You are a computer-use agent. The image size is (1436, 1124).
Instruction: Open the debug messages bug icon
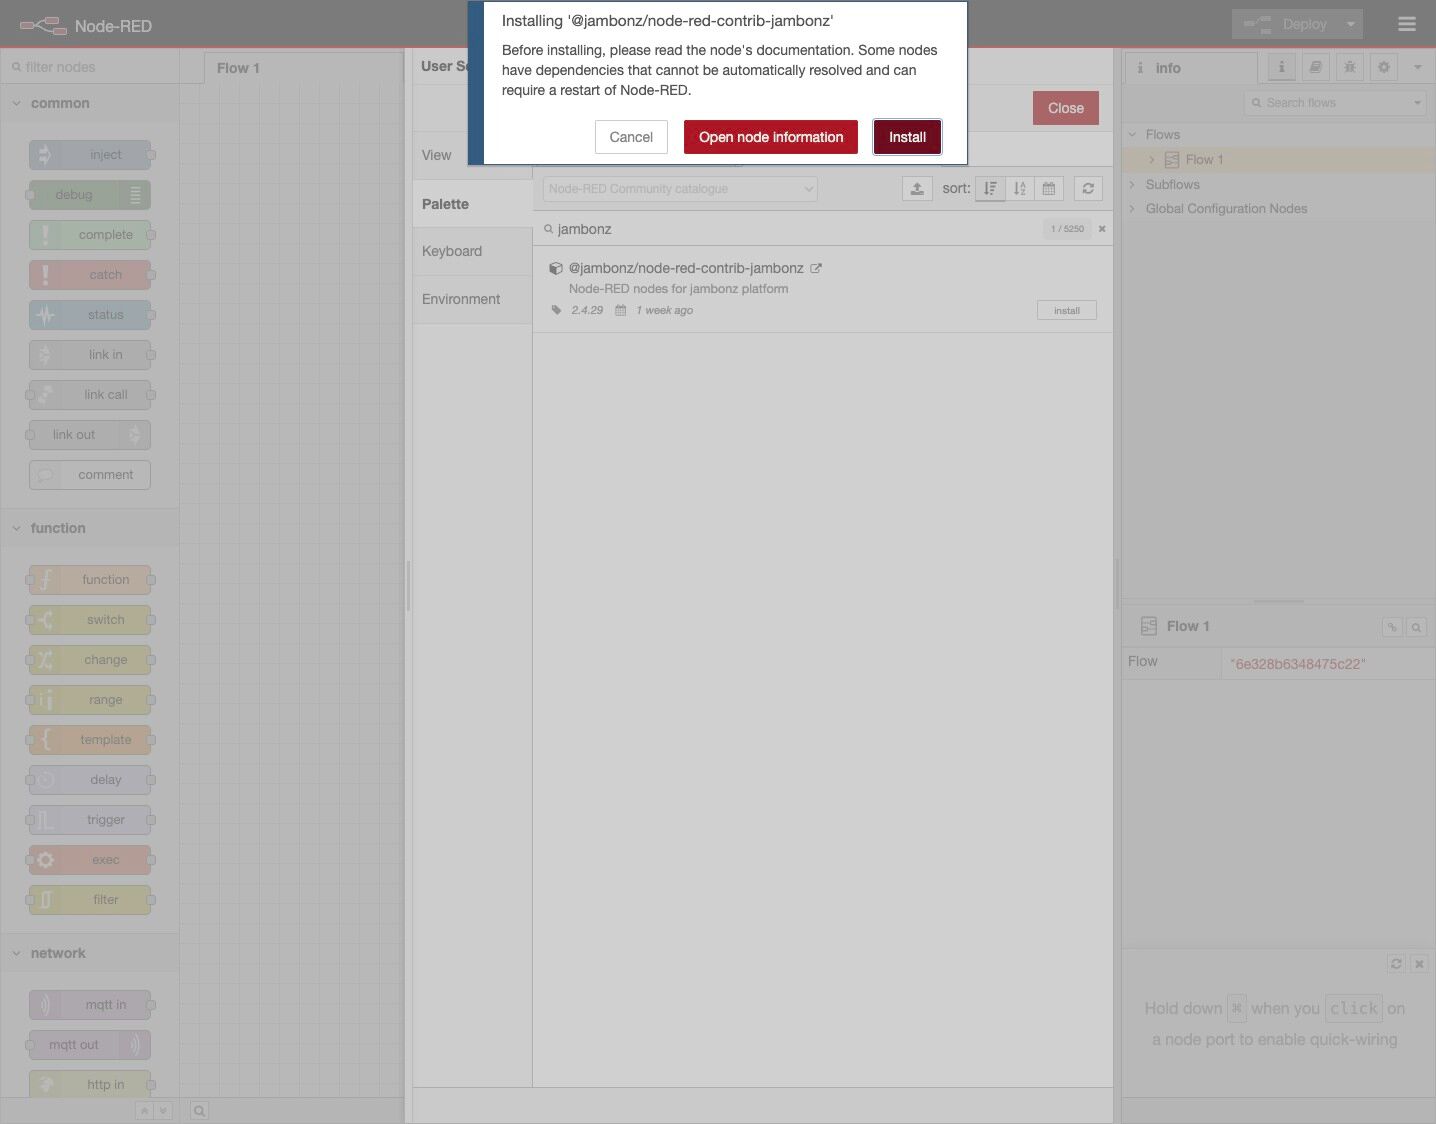tap(1350, 67)
